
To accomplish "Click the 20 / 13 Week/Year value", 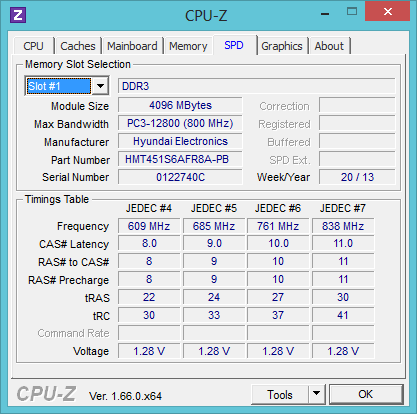I will pos(357,177).
